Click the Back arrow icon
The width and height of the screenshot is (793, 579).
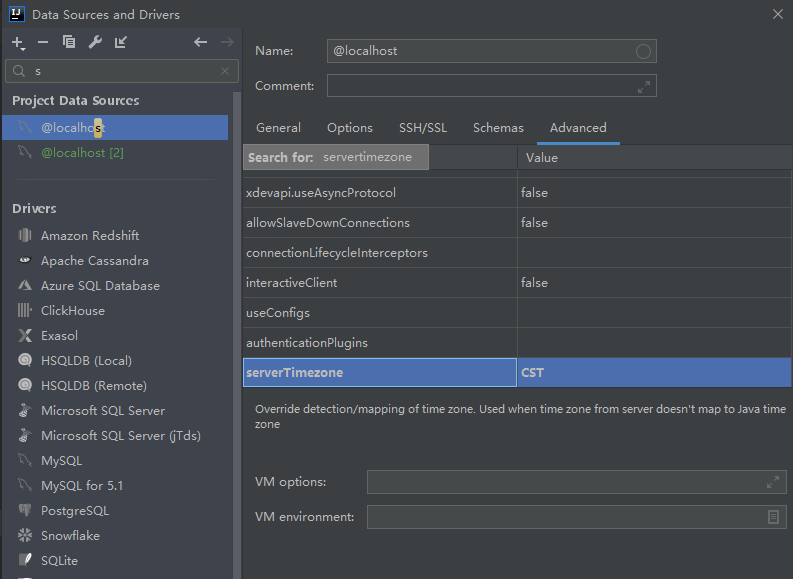(x=200, y=42)
